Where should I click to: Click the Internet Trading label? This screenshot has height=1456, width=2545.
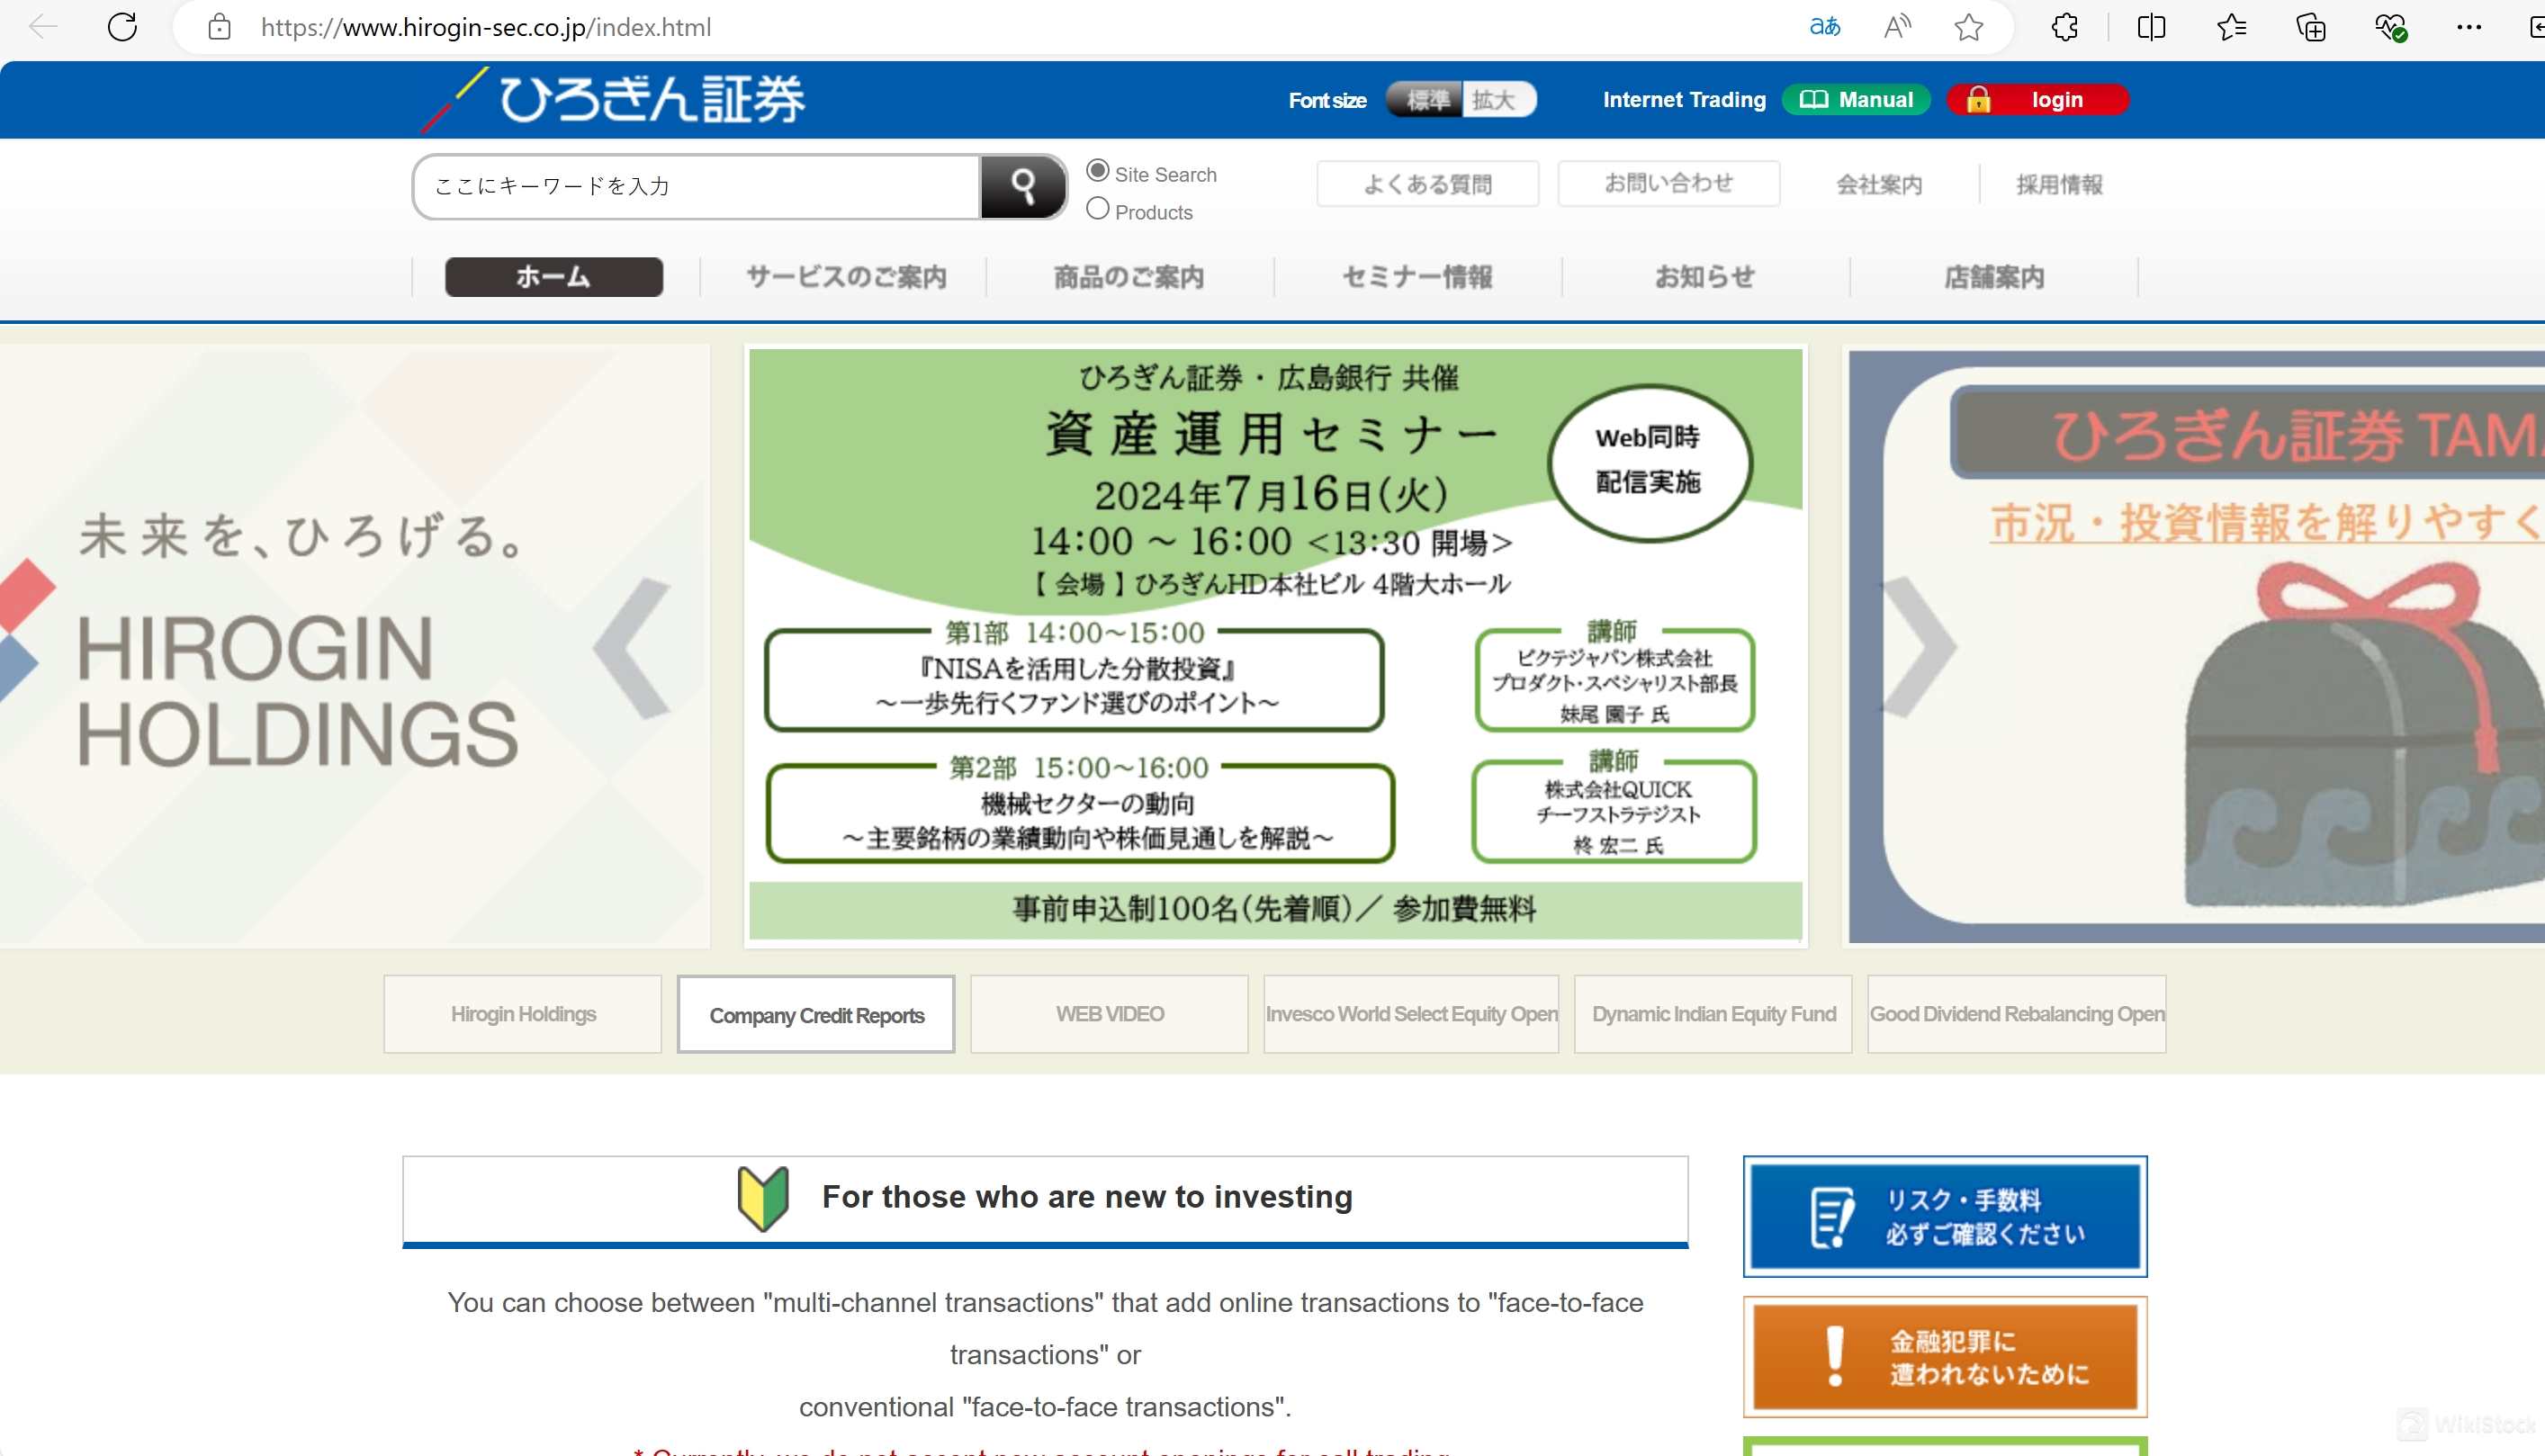[x=1684, y=100]
